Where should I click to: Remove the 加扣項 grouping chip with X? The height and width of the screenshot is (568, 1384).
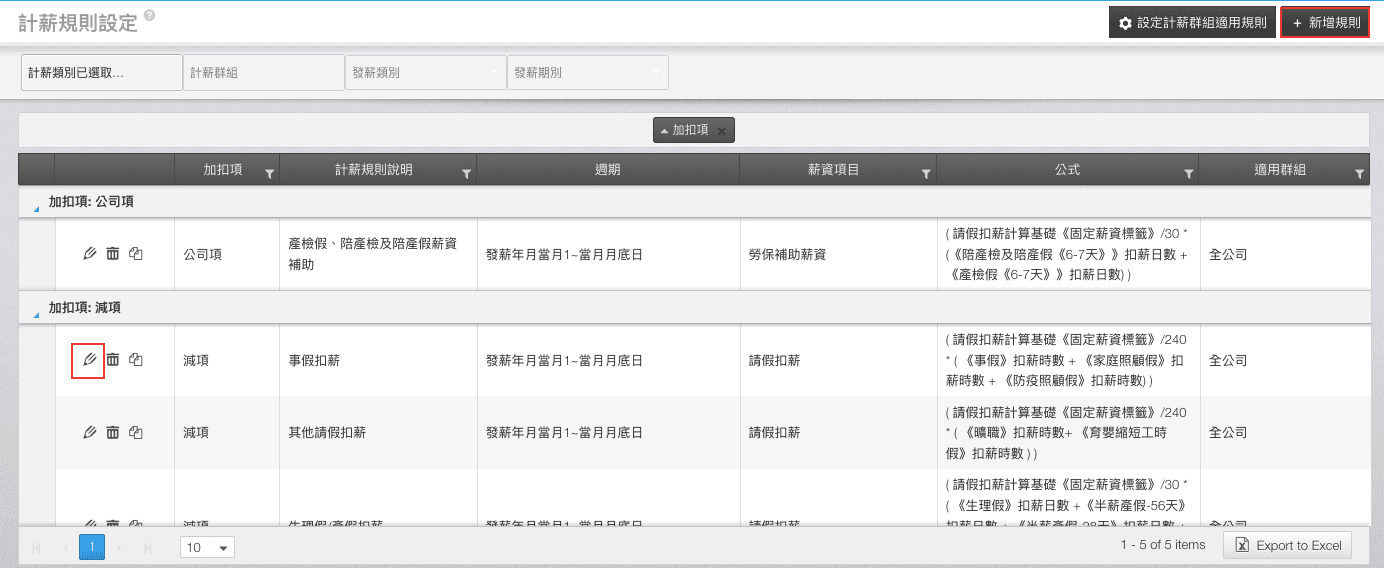[721, 130]
